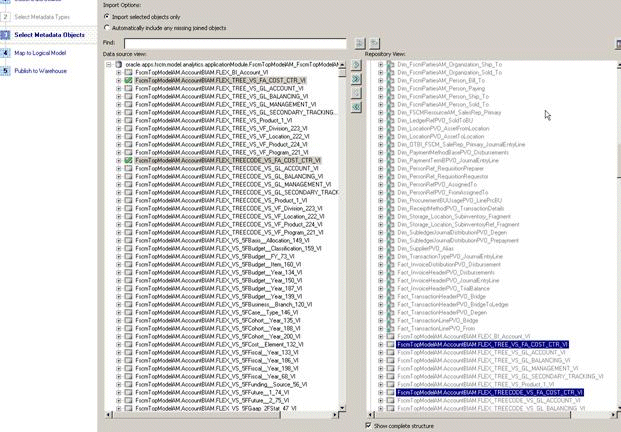Viewport: 621px width, 432px height.
Task: Click table icon of FLEX_VS_5FCase__Type_146_VI row
Action: [x=128, y=312]
